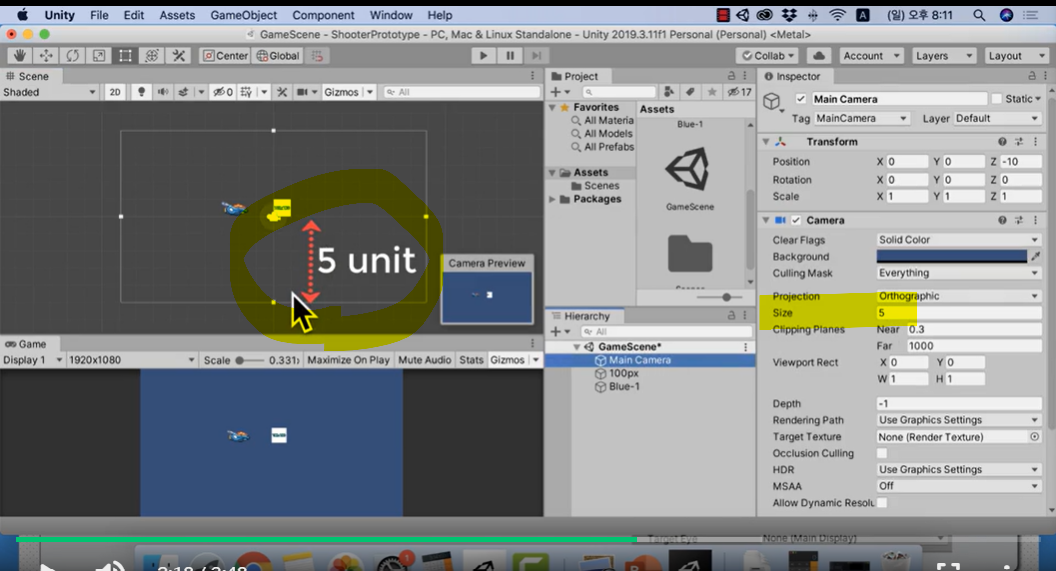Screen dimensions: 1056x571
Task: Open the Game view 1920x1080 resolution dropdown
Action: tap(132, 360)
